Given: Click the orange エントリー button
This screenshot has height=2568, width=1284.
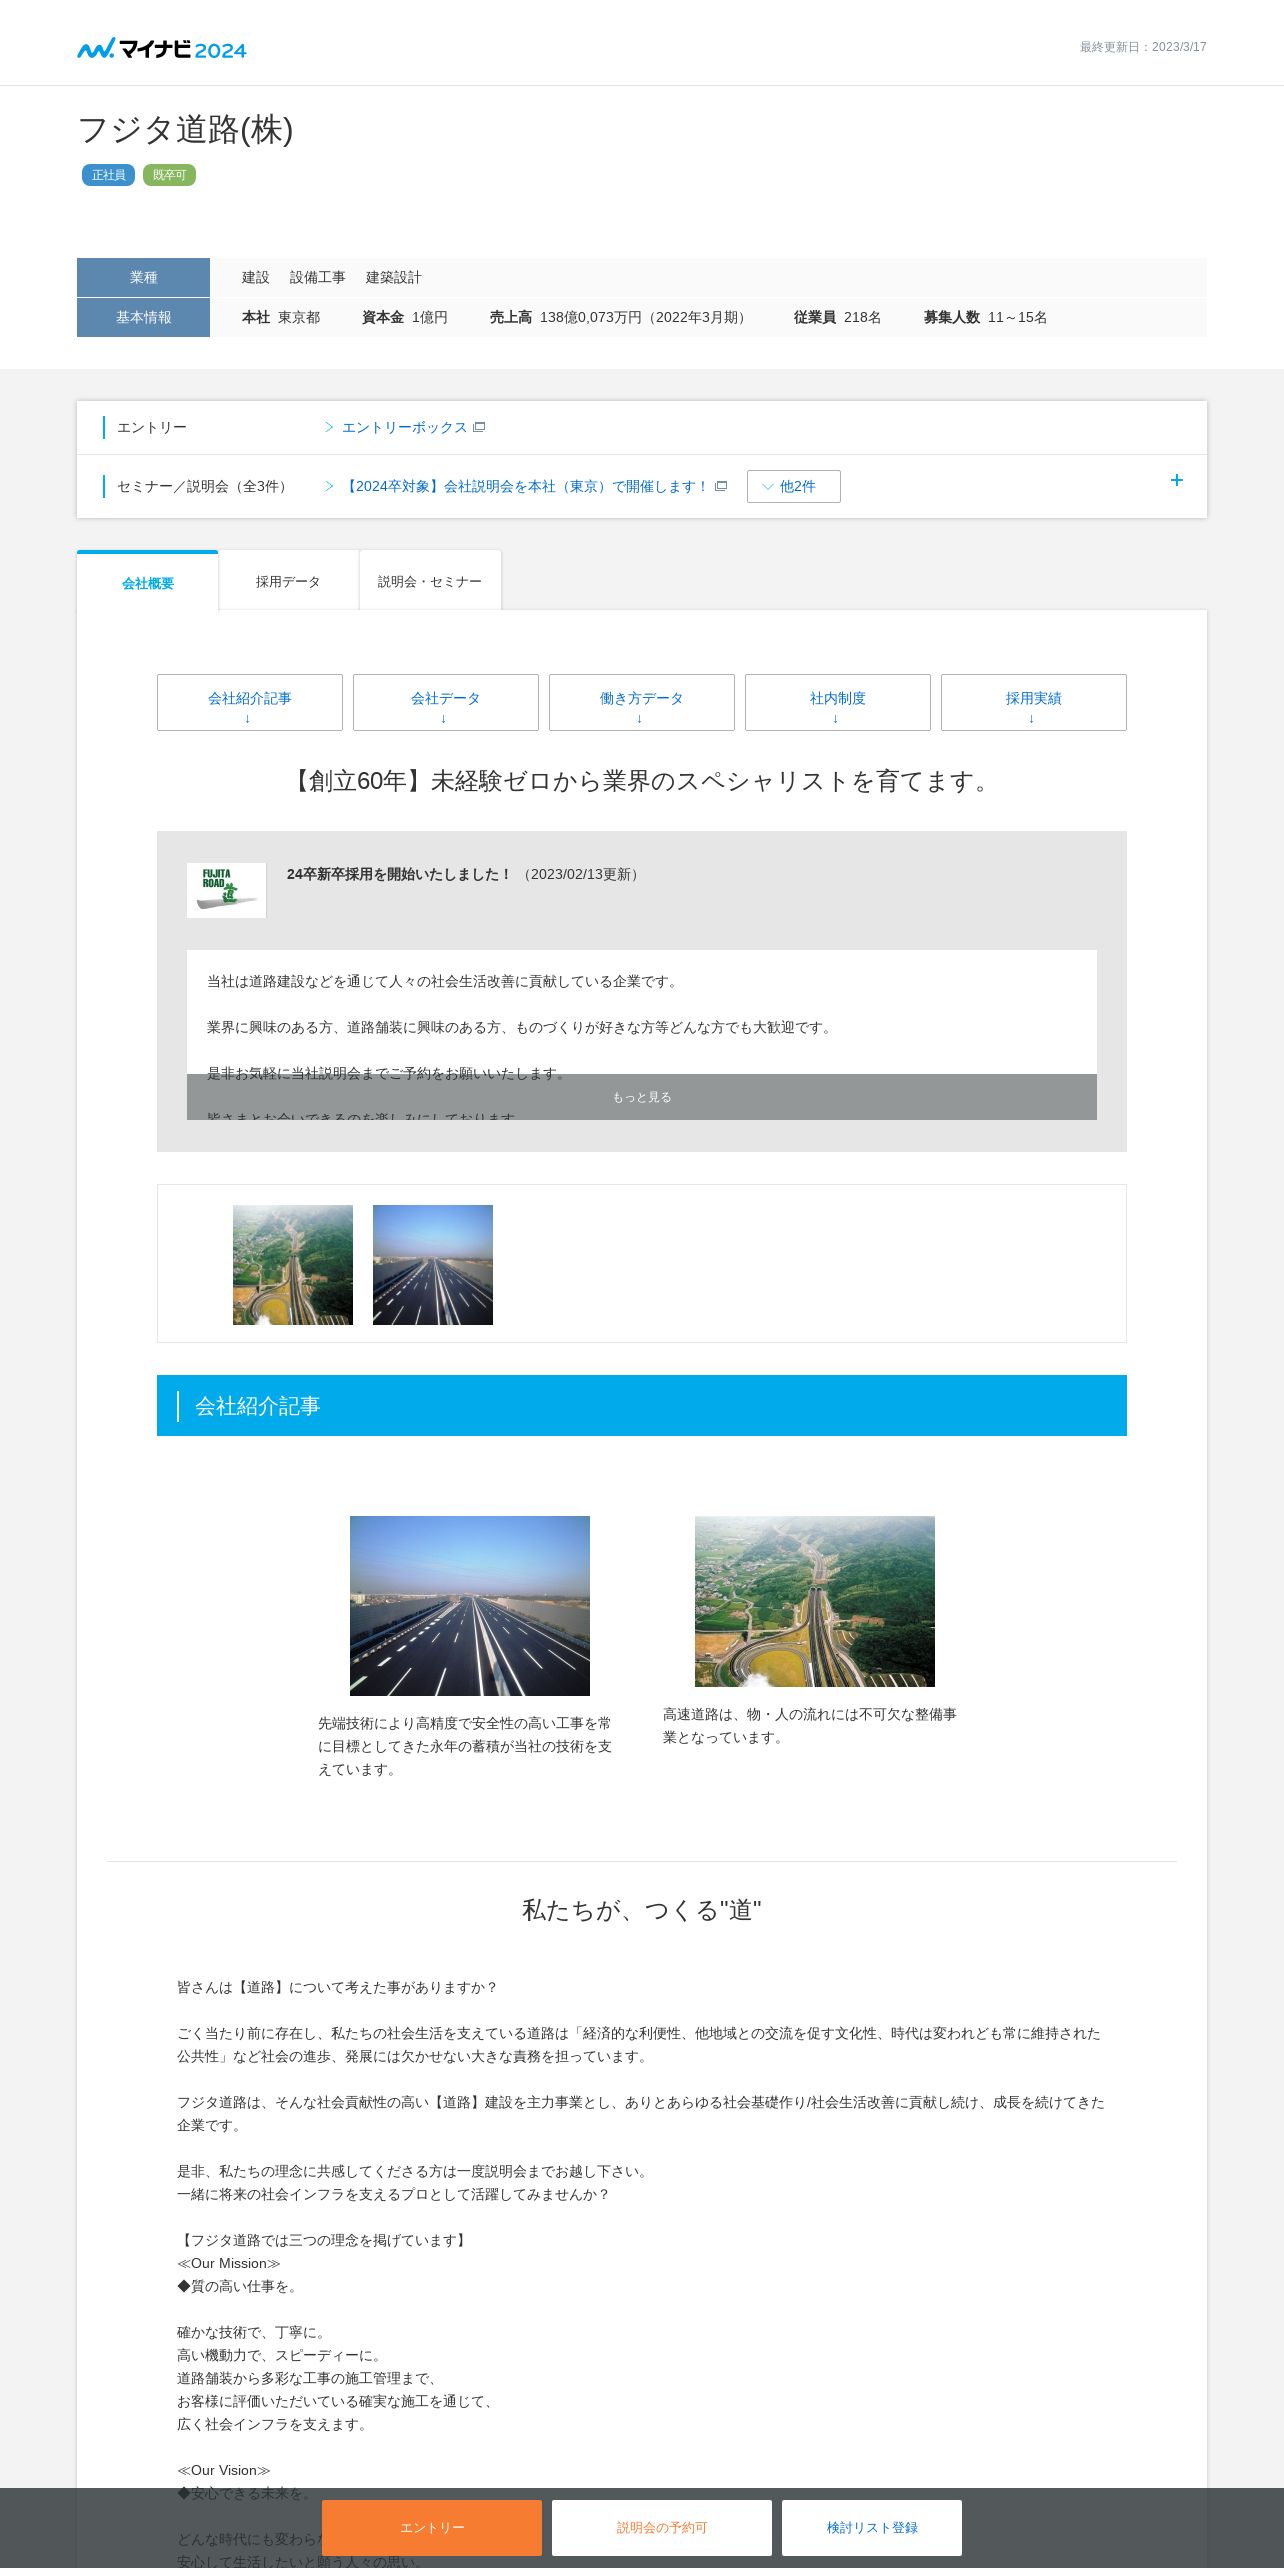Looking at the screenshot, I should (x=432, y=2527).
